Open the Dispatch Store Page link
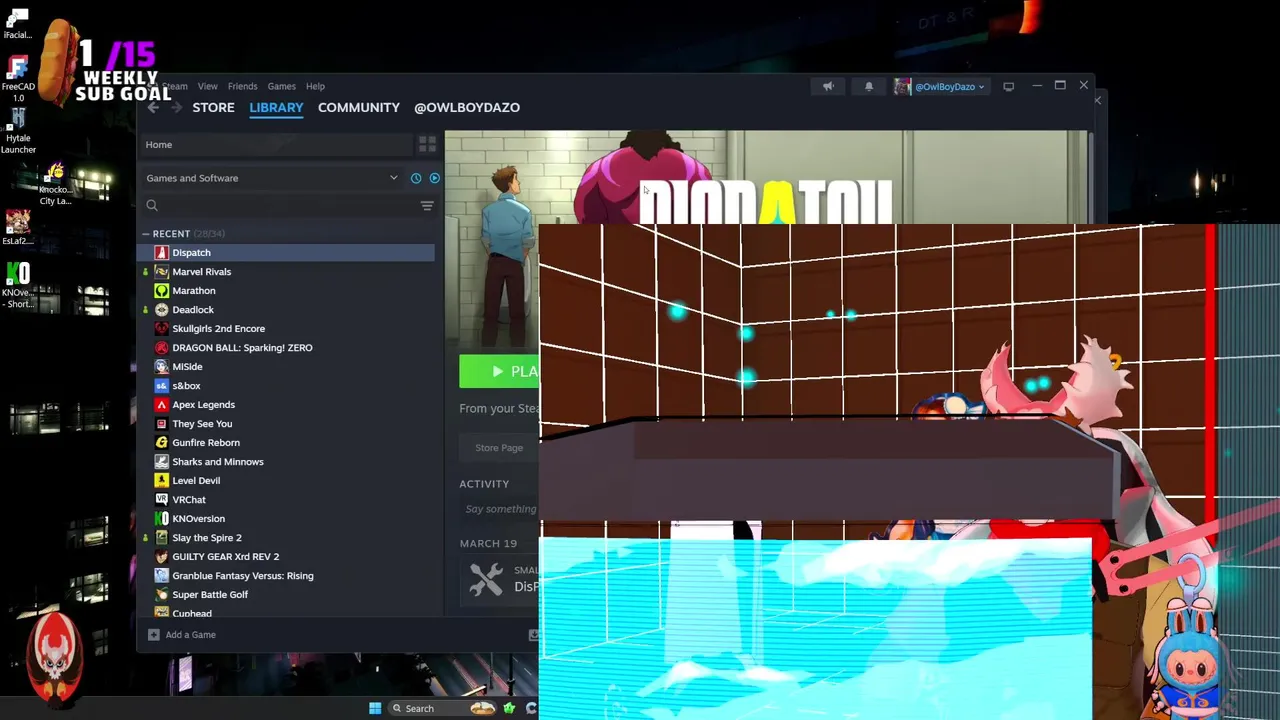 (499, 448)
